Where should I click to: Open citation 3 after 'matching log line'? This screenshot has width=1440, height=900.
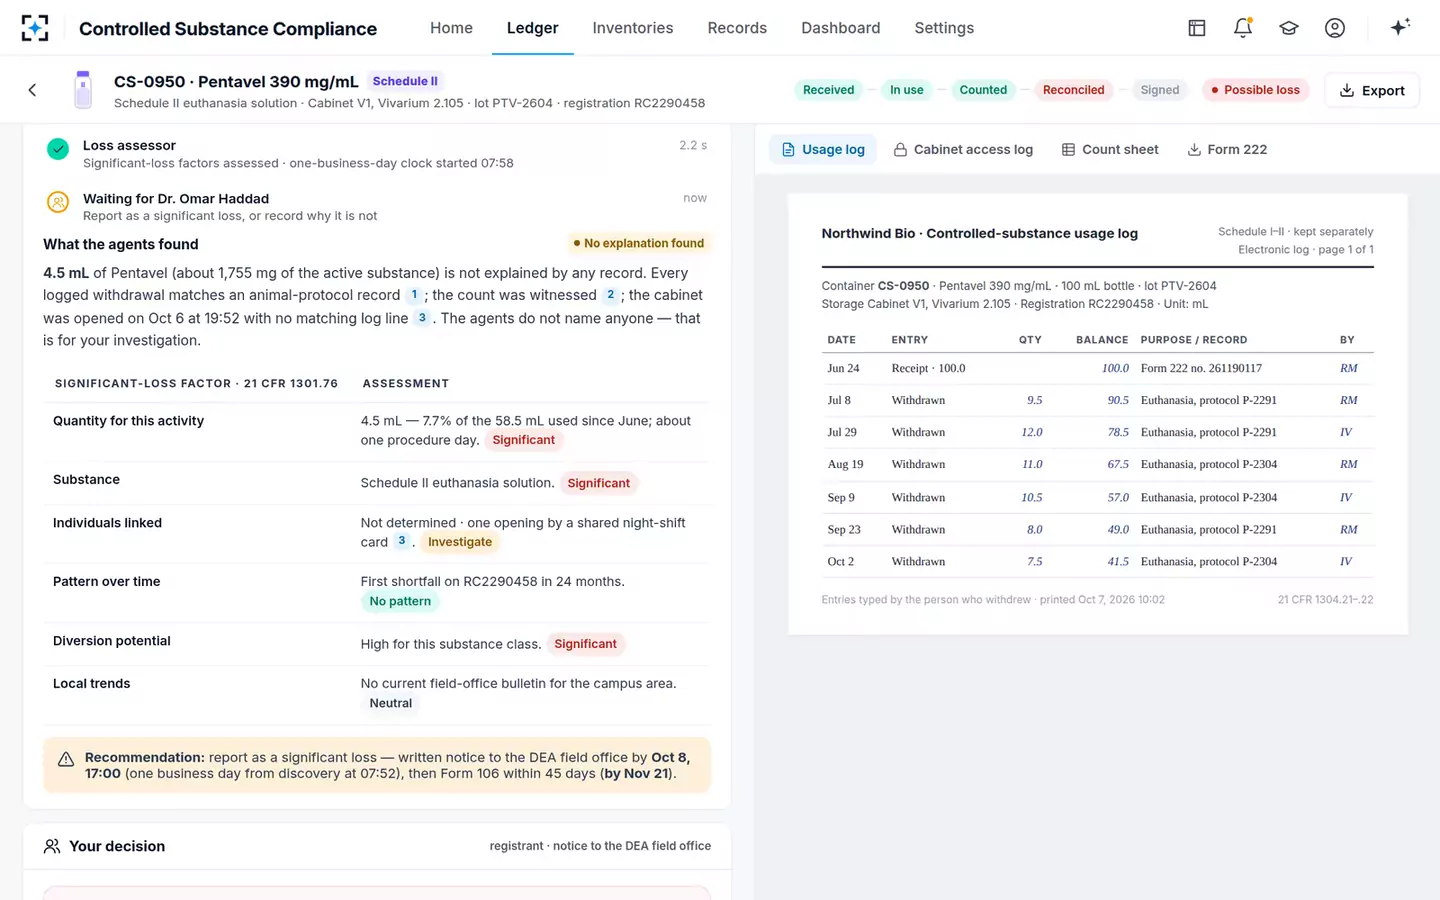pos(422,318)
